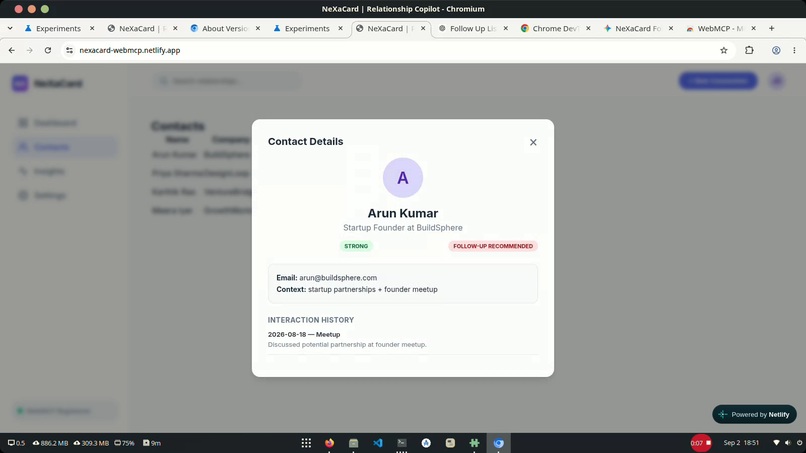
Task: Open Dashboard in the sidebar
Action: pos(65,123)
